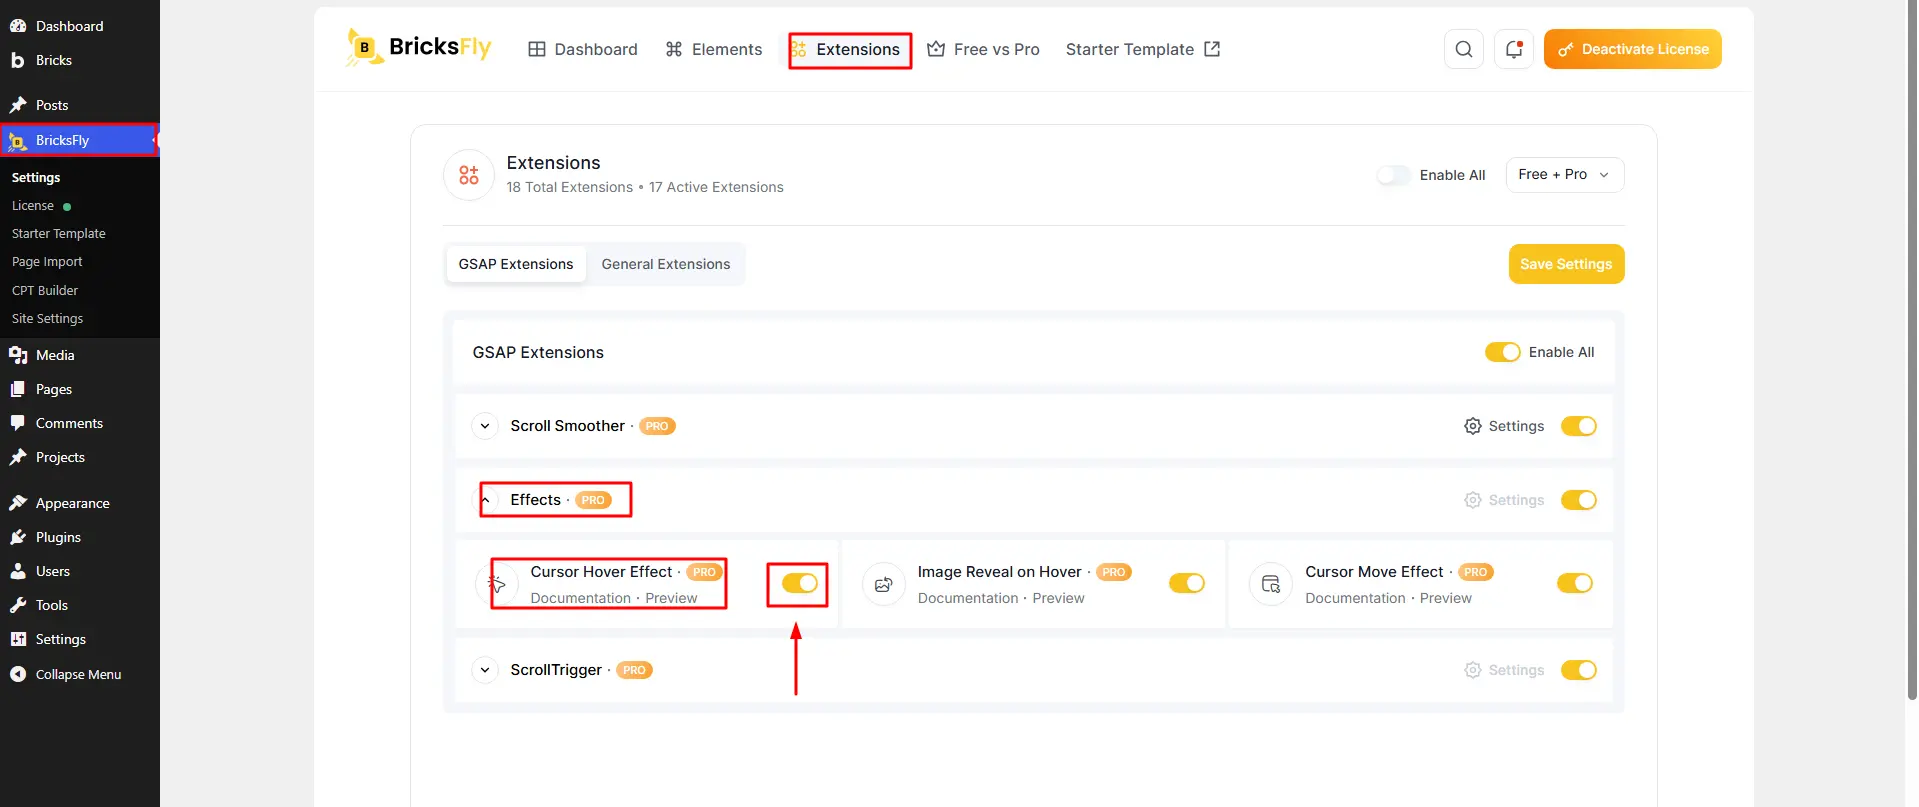Open Scroll Smoother settings gear
The height and width of the screenshot is (807, 1919).
point(1472,426)
